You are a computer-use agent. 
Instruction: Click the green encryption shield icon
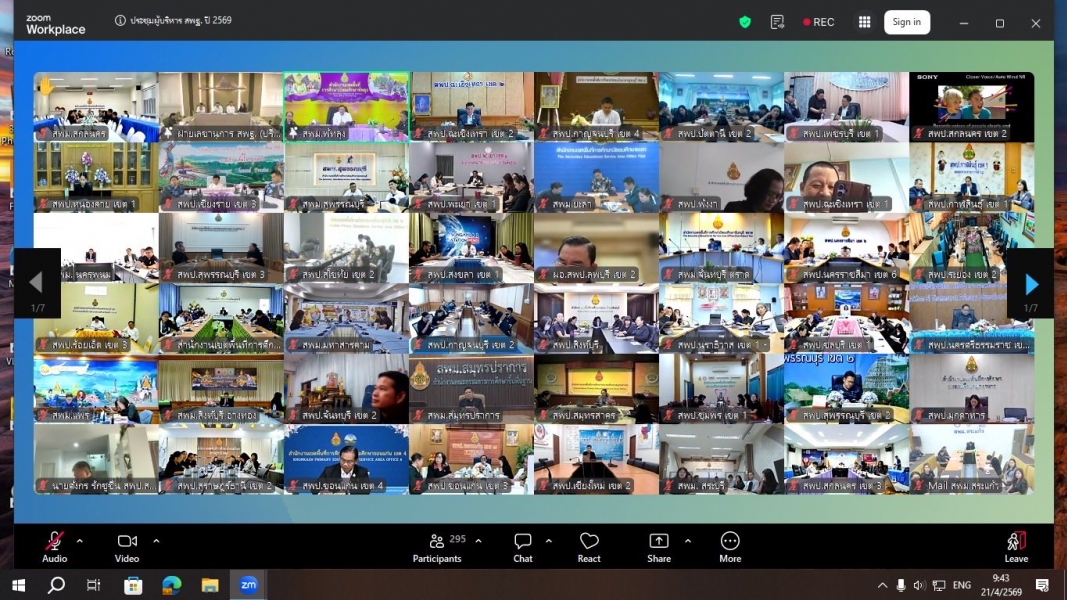745,22
